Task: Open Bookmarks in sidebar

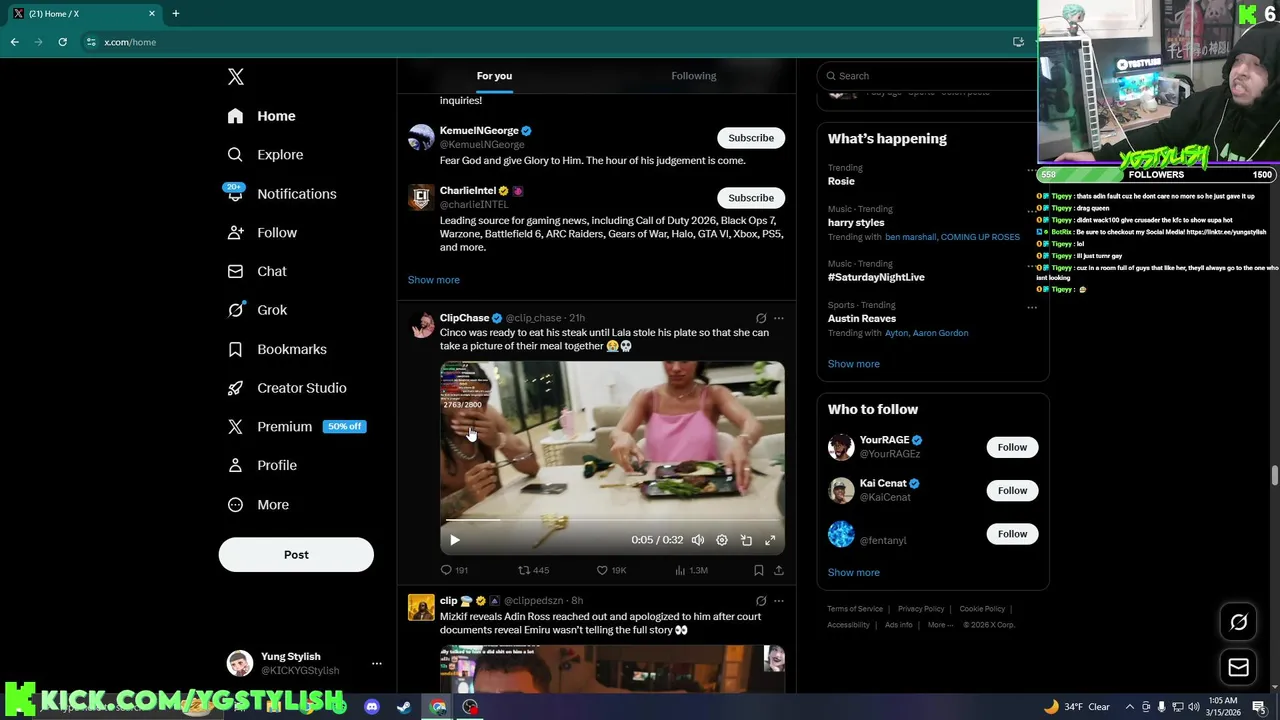Action: 277,349
